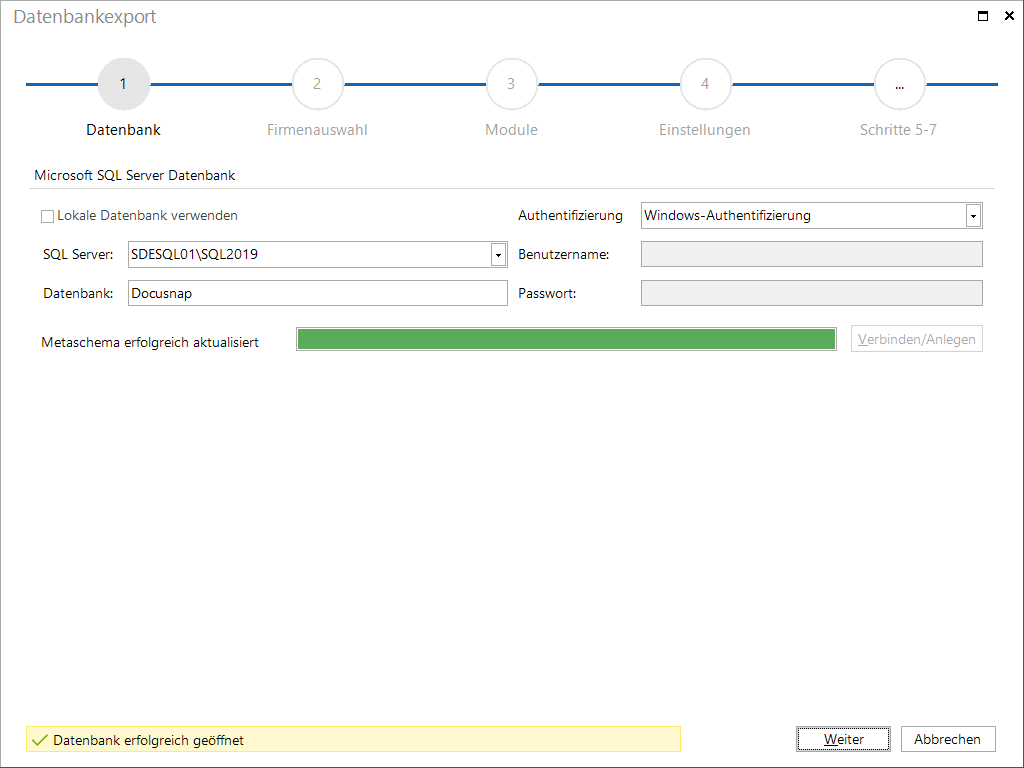Click the Weiter button
The image size is (1024, 768).
coord(843,739)
